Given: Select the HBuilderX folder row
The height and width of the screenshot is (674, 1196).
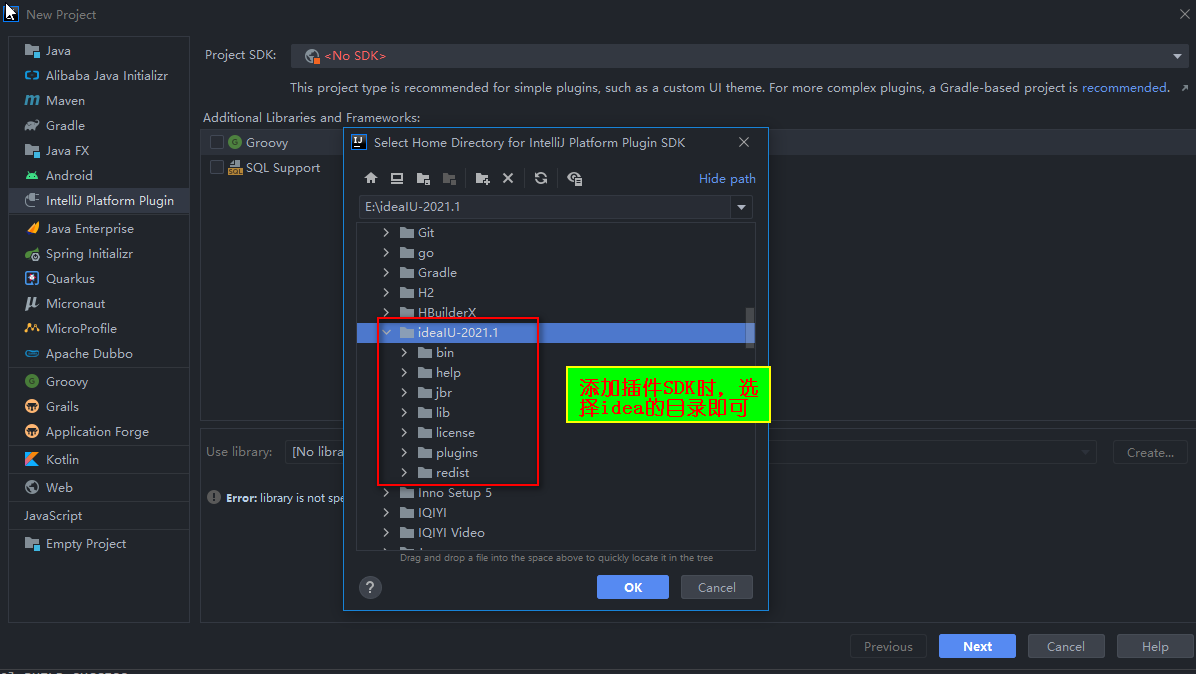Looking at the screenshot, I should [x=555, y=313].
